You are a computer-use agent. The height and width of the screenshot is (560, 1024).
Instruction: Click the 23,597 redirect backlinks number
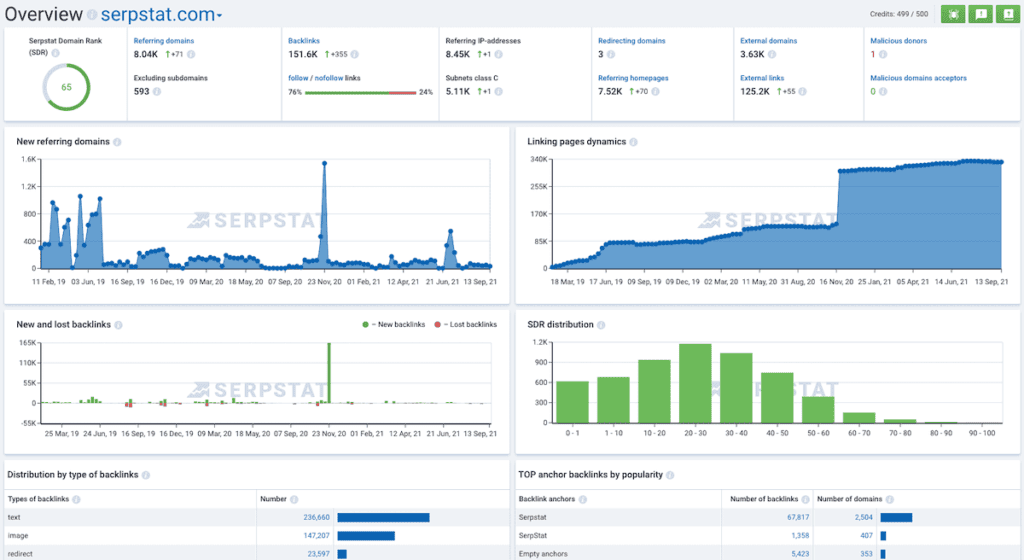point(318,553)
